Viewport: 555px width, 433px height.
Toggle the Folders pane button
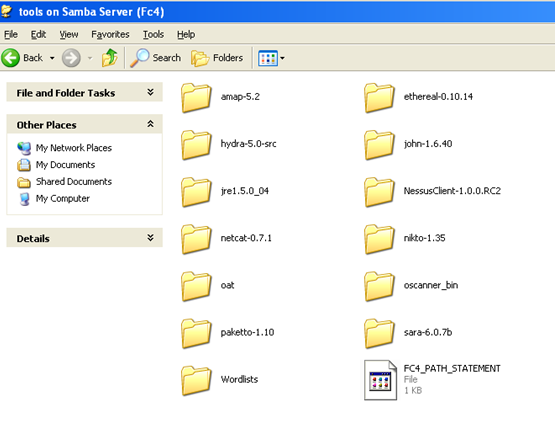pyautogui.click(x=217, y=58)
